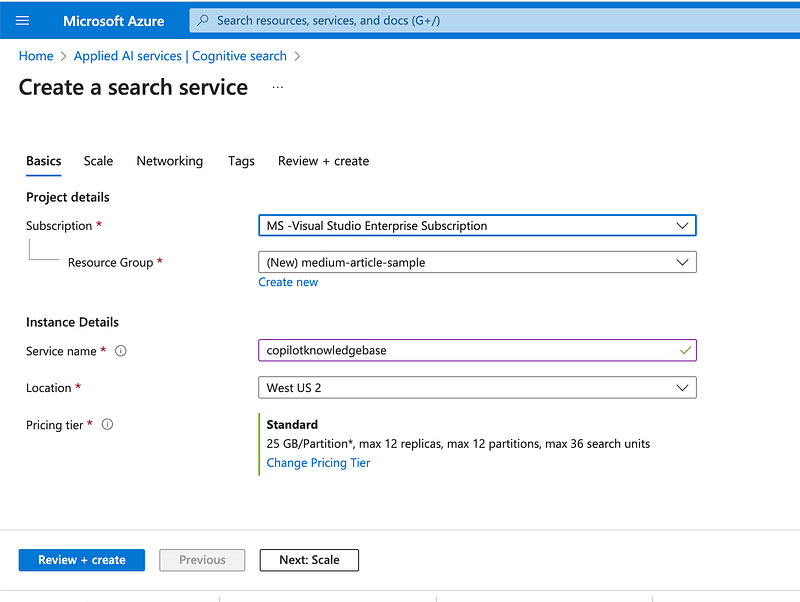Open the ellipsis more options menu

[x=278, y=87]
